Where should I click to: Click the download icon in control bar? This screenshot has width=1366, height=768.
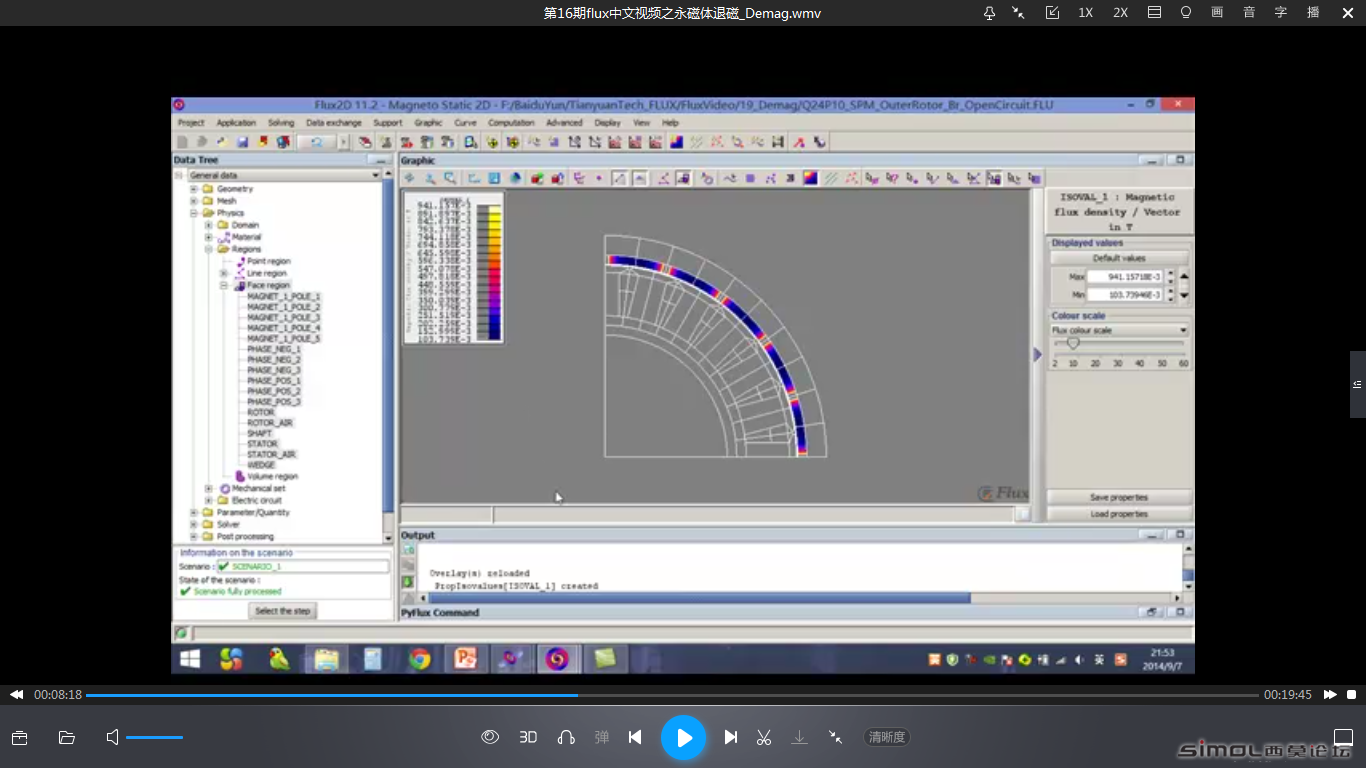click(799, 737)
